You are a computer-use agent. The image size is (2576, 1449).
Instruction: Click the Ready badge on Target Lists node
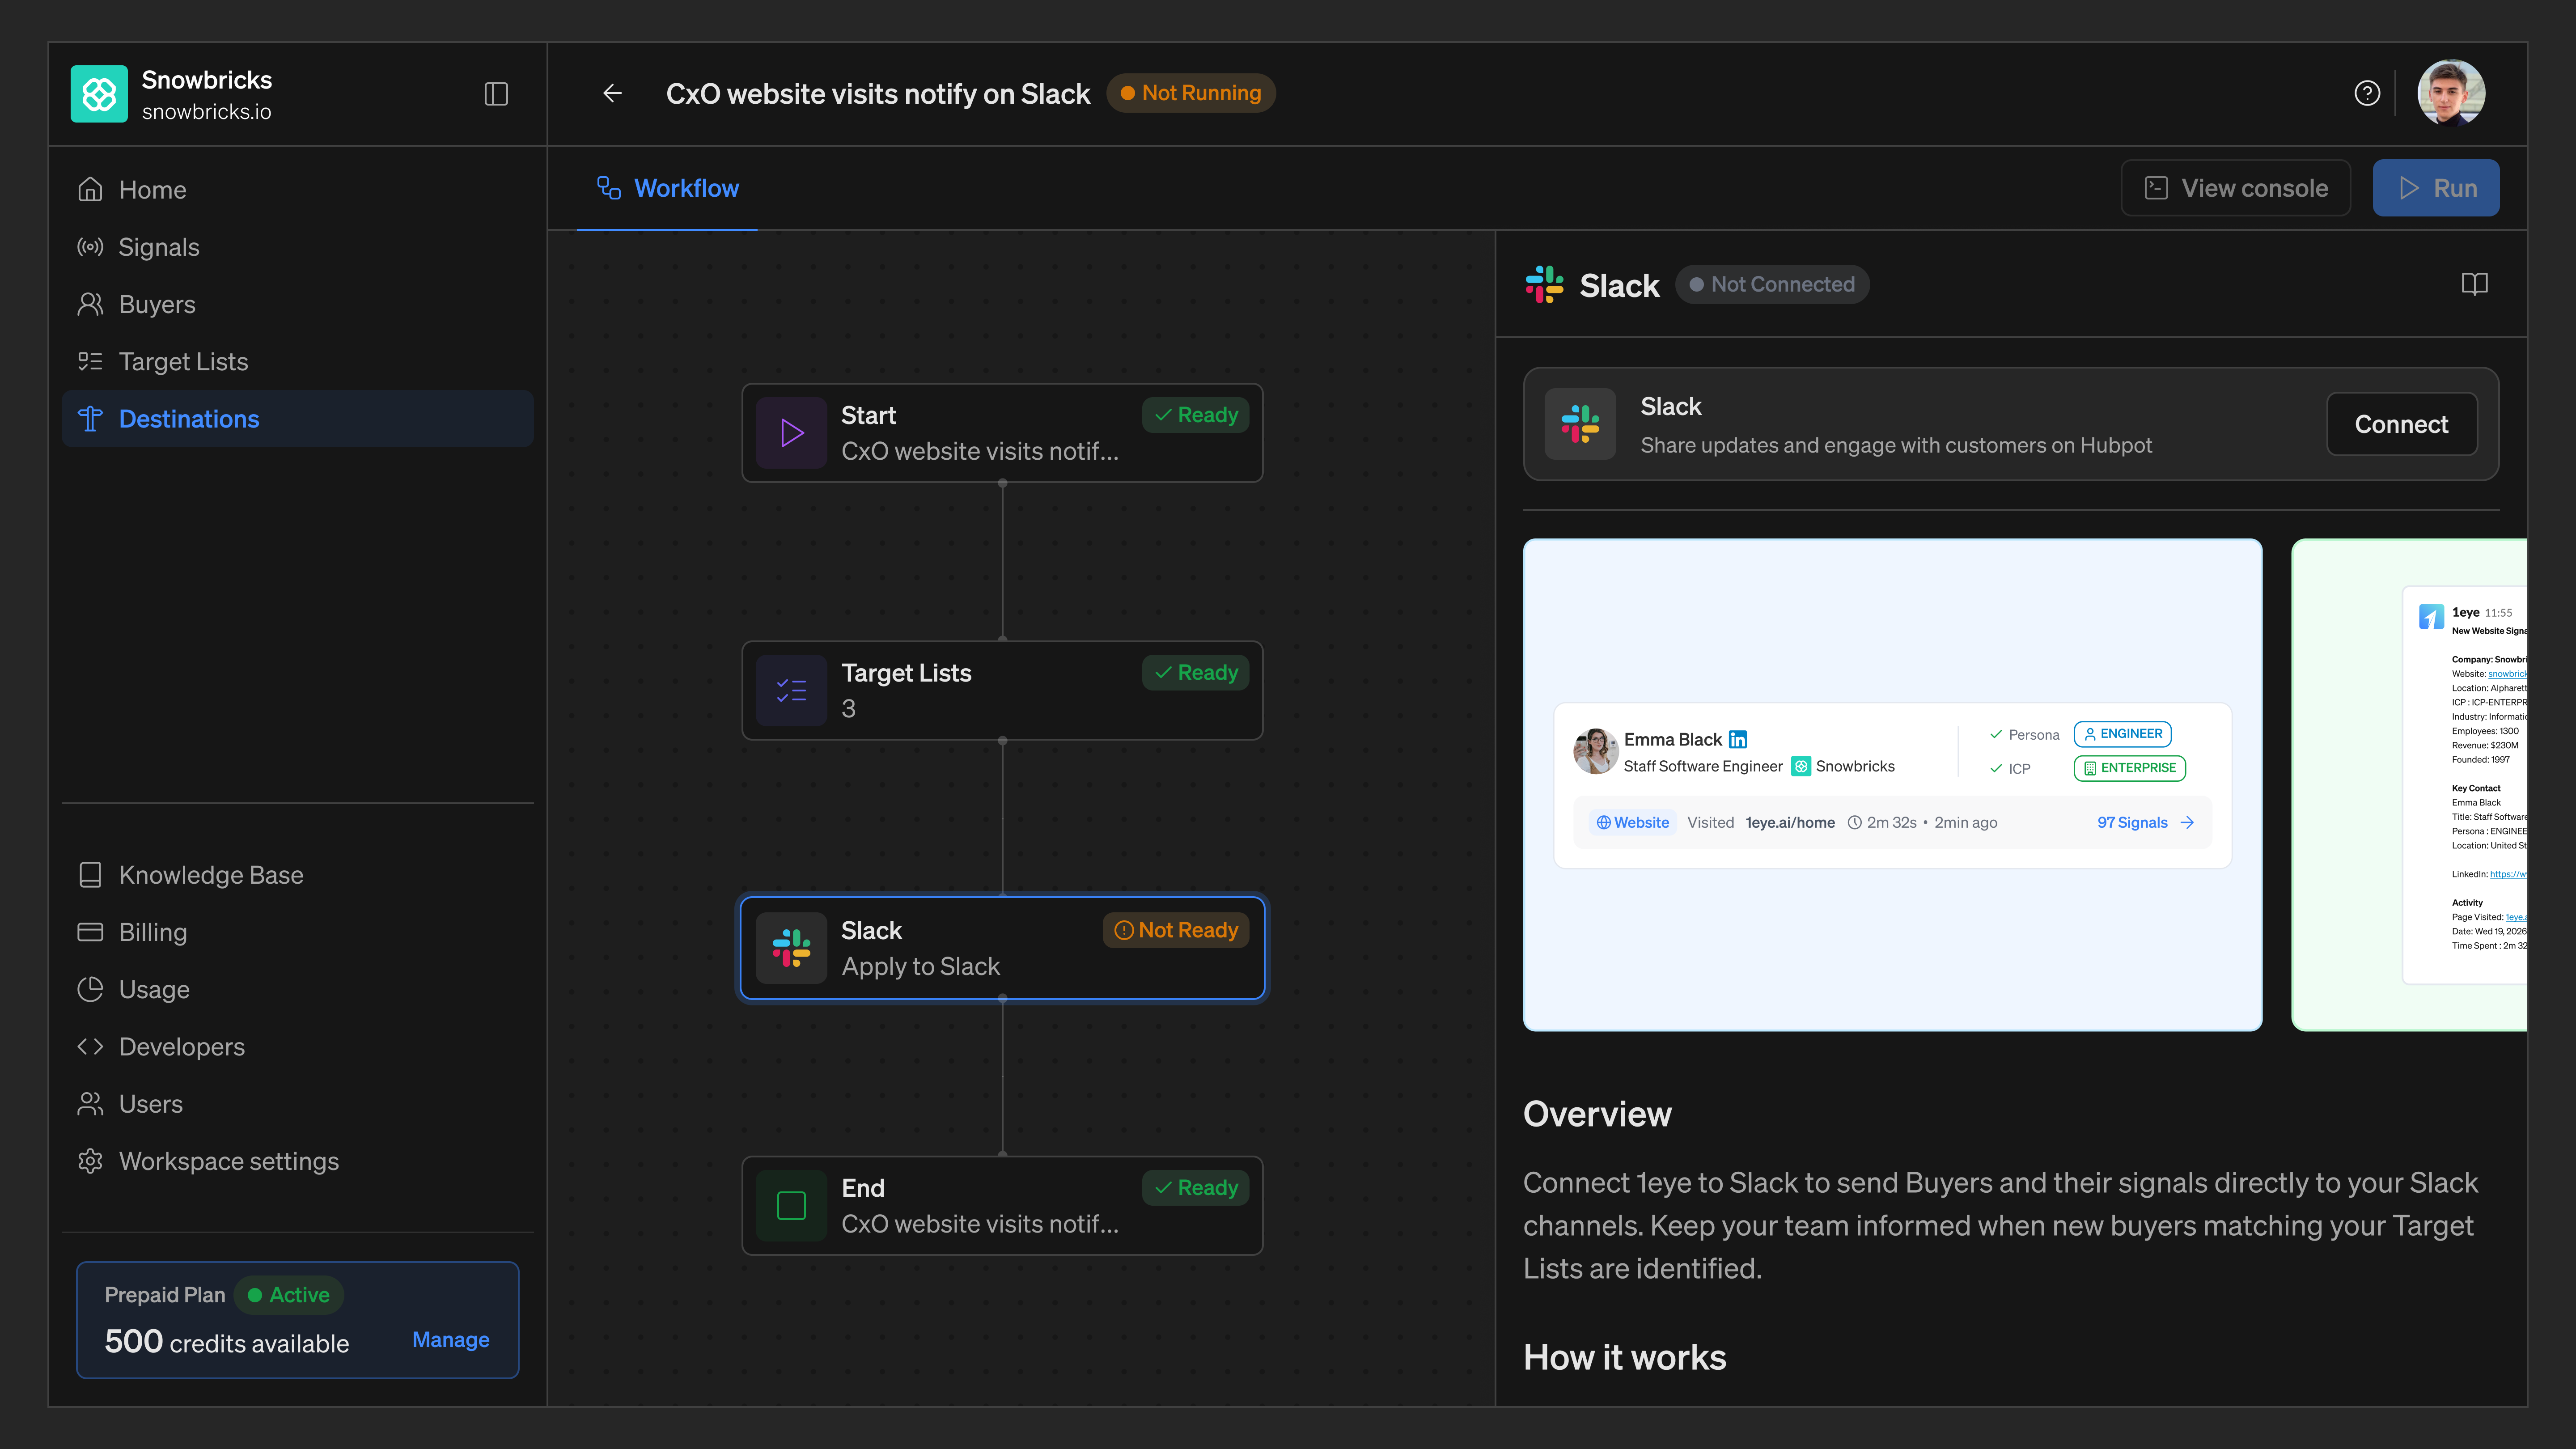coord(1195,673)
